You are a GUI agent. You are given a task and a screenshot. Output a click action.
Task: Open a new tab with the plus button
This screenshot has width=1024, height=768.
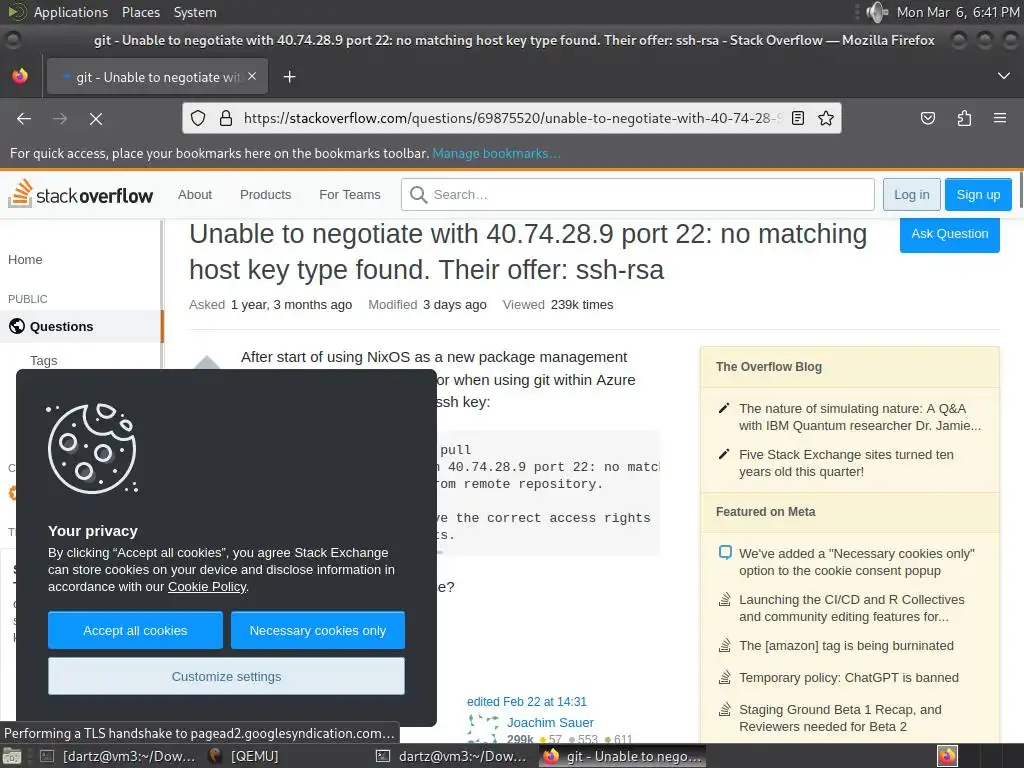point(289,77)
